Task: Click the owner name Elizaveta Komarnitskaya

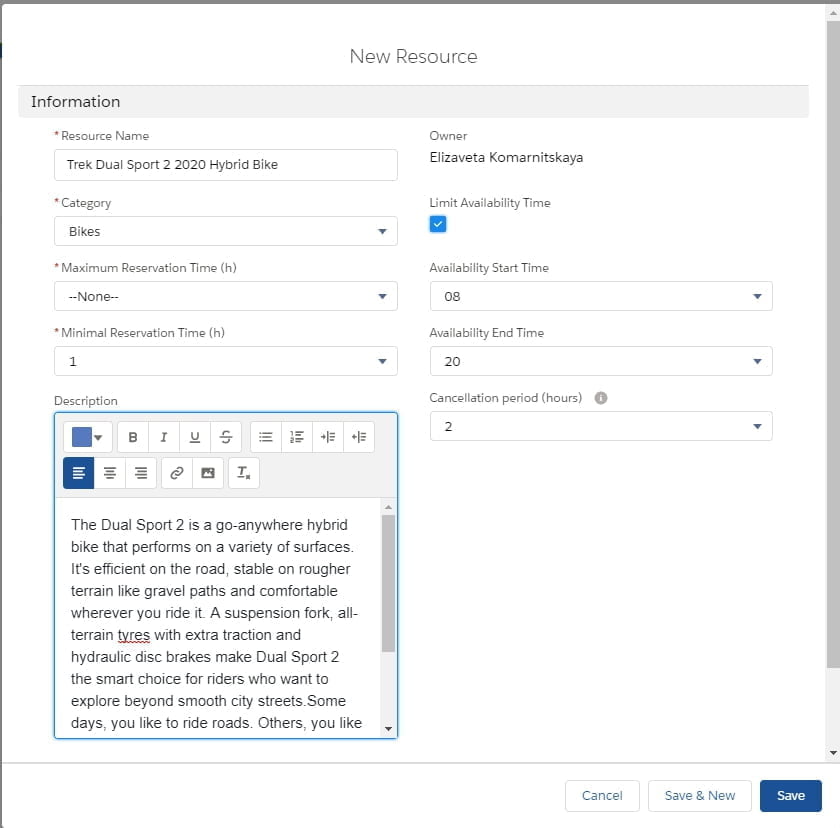Action: (506, 157)
